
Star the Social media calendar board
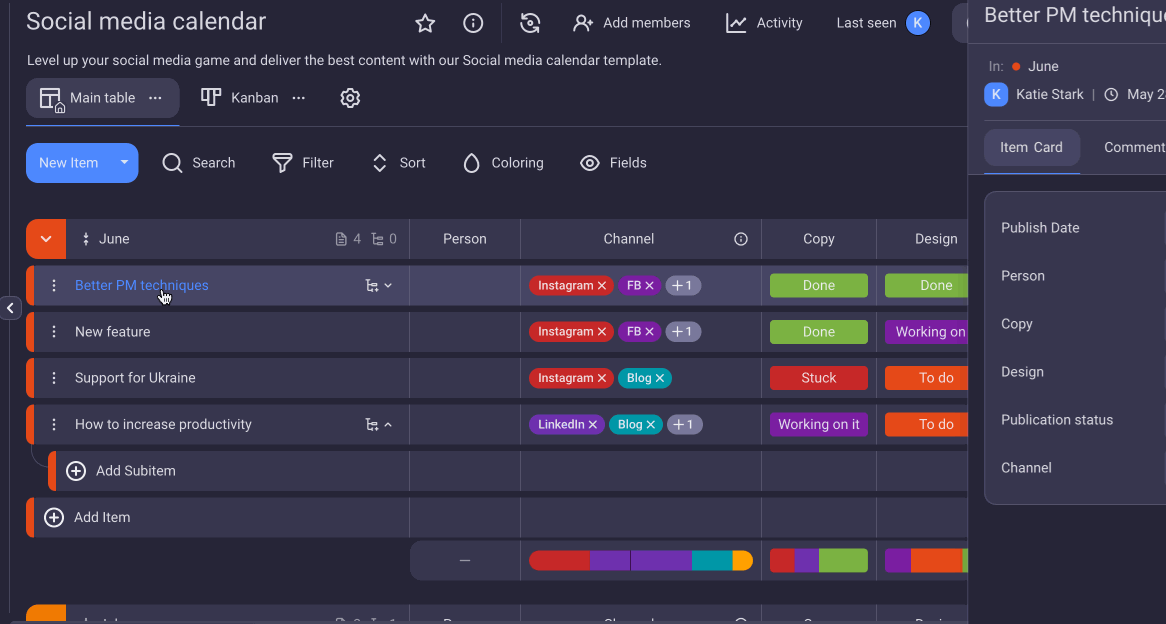(425, 23)
